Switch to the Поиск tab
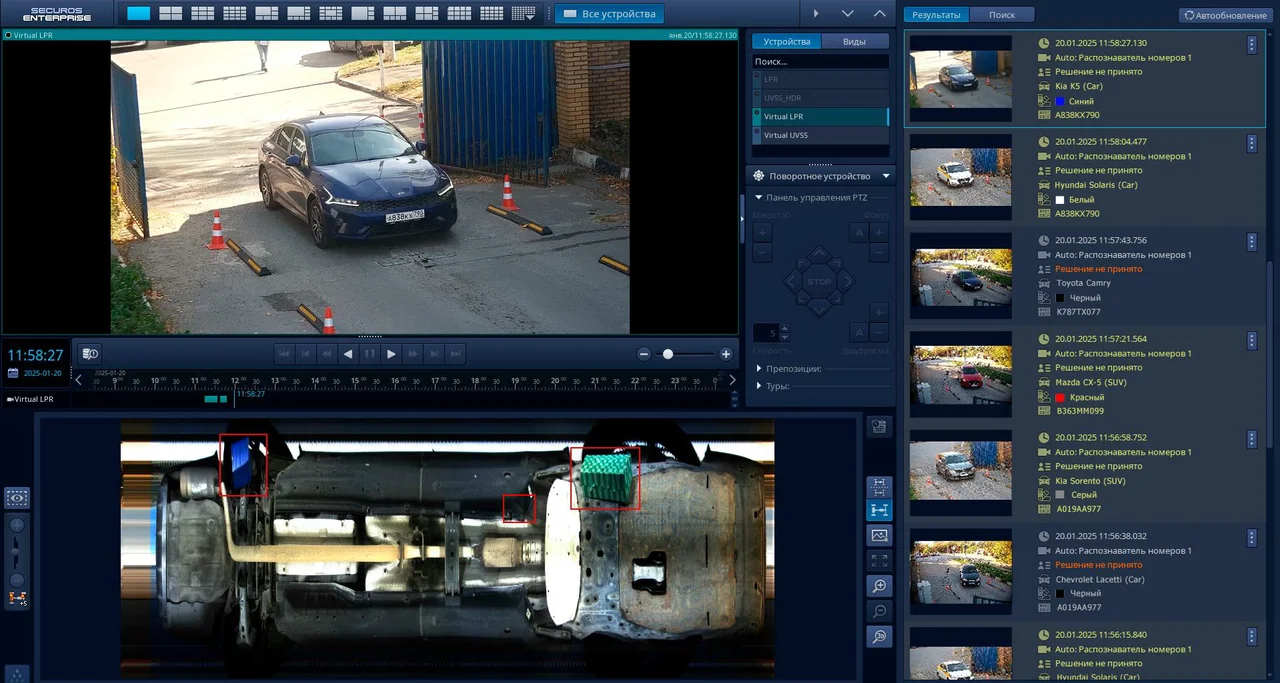 [1001, 15]
